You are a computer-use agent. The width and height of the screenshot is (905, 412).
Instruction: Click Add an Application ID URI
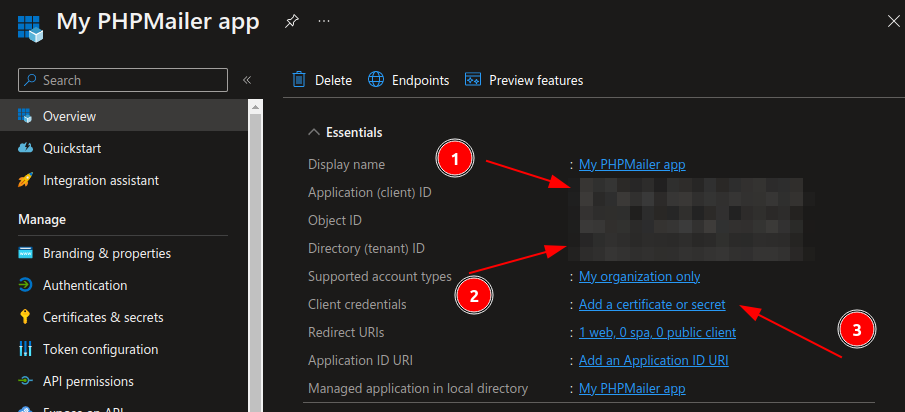[653, 361]
